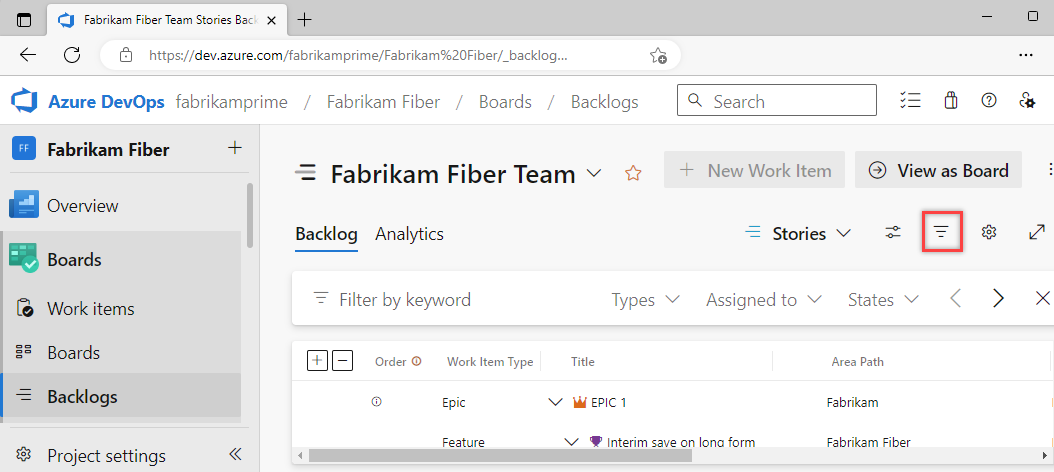This screenshot has width=1054, height=472.
Task: Open the EPIC 1 work item title
Action: click(608, 402)
